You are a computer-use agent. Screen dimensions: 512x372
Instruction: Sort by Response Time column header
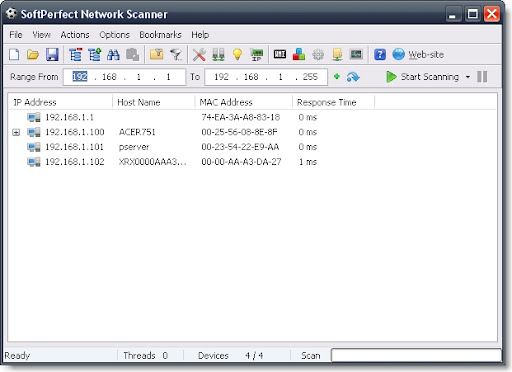pyautogui.click(x=333, y=102)
